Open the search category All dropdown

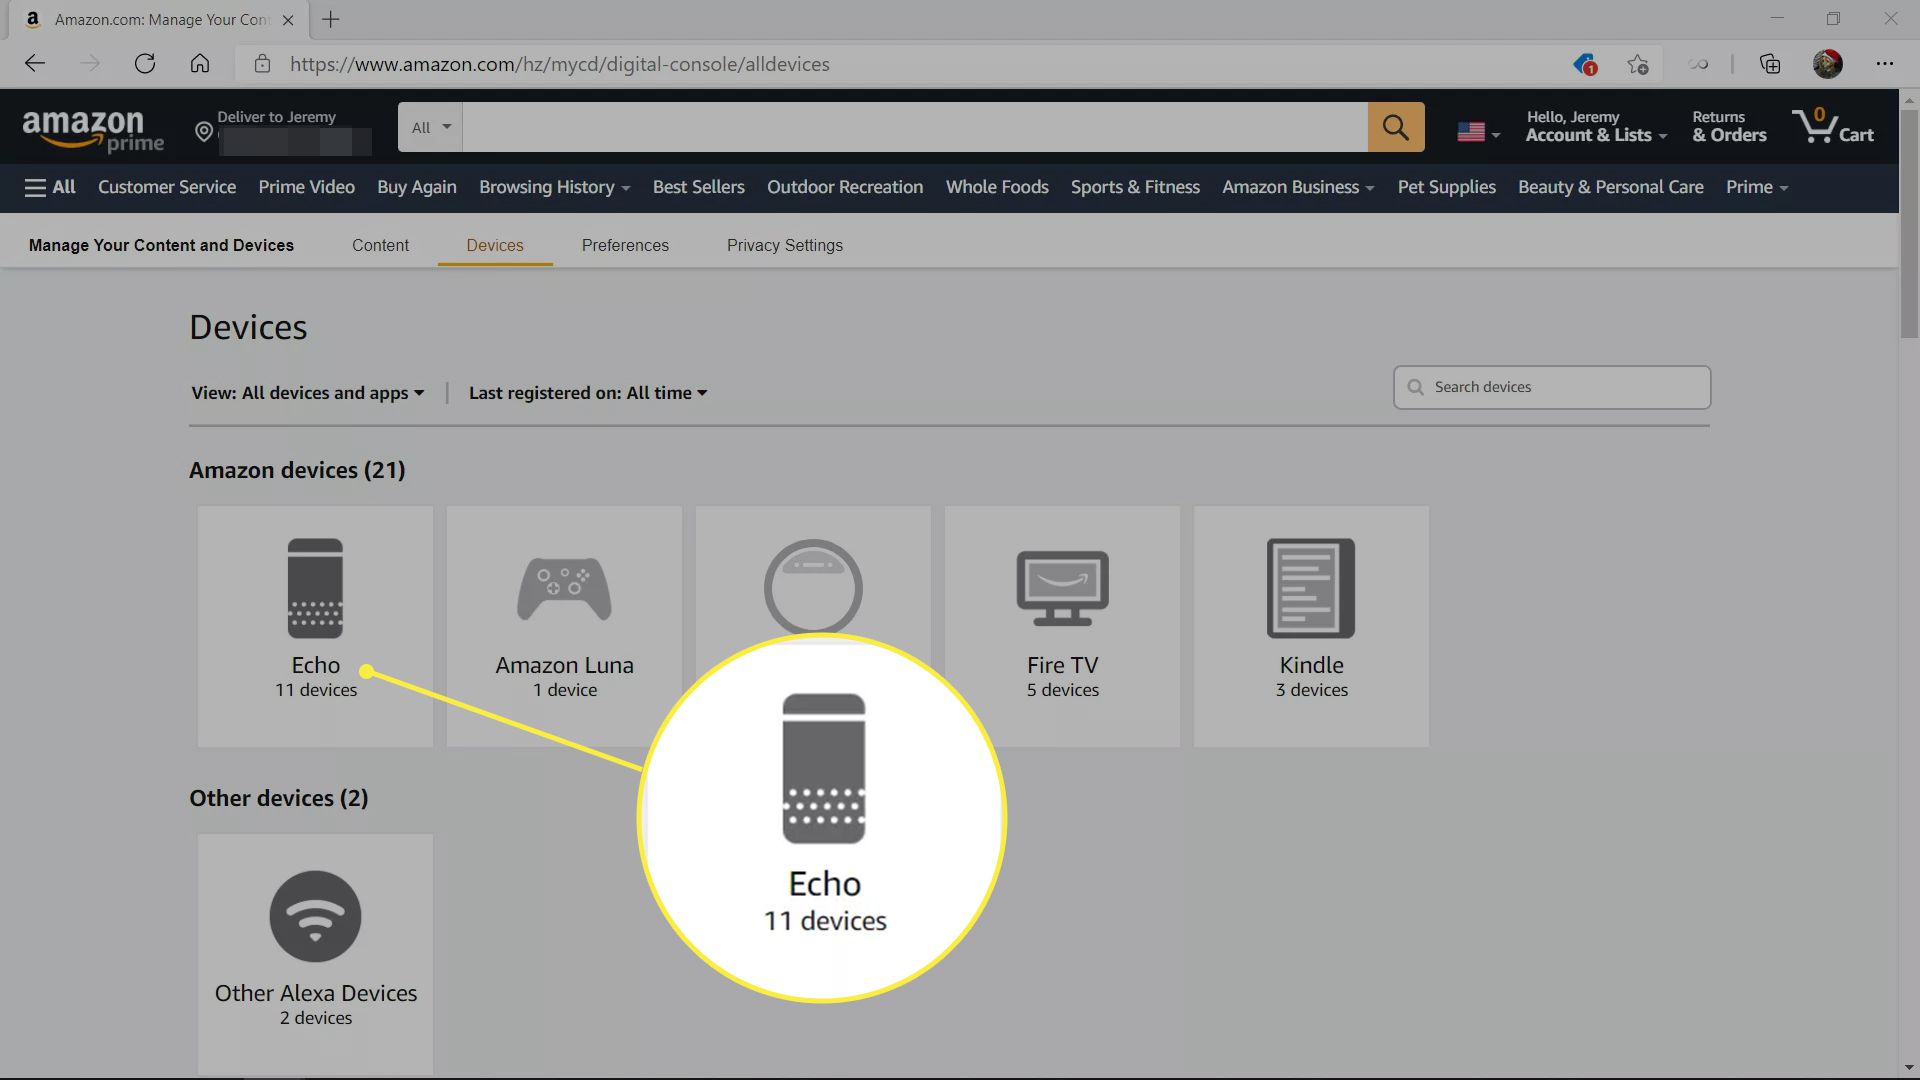[431, 127]
